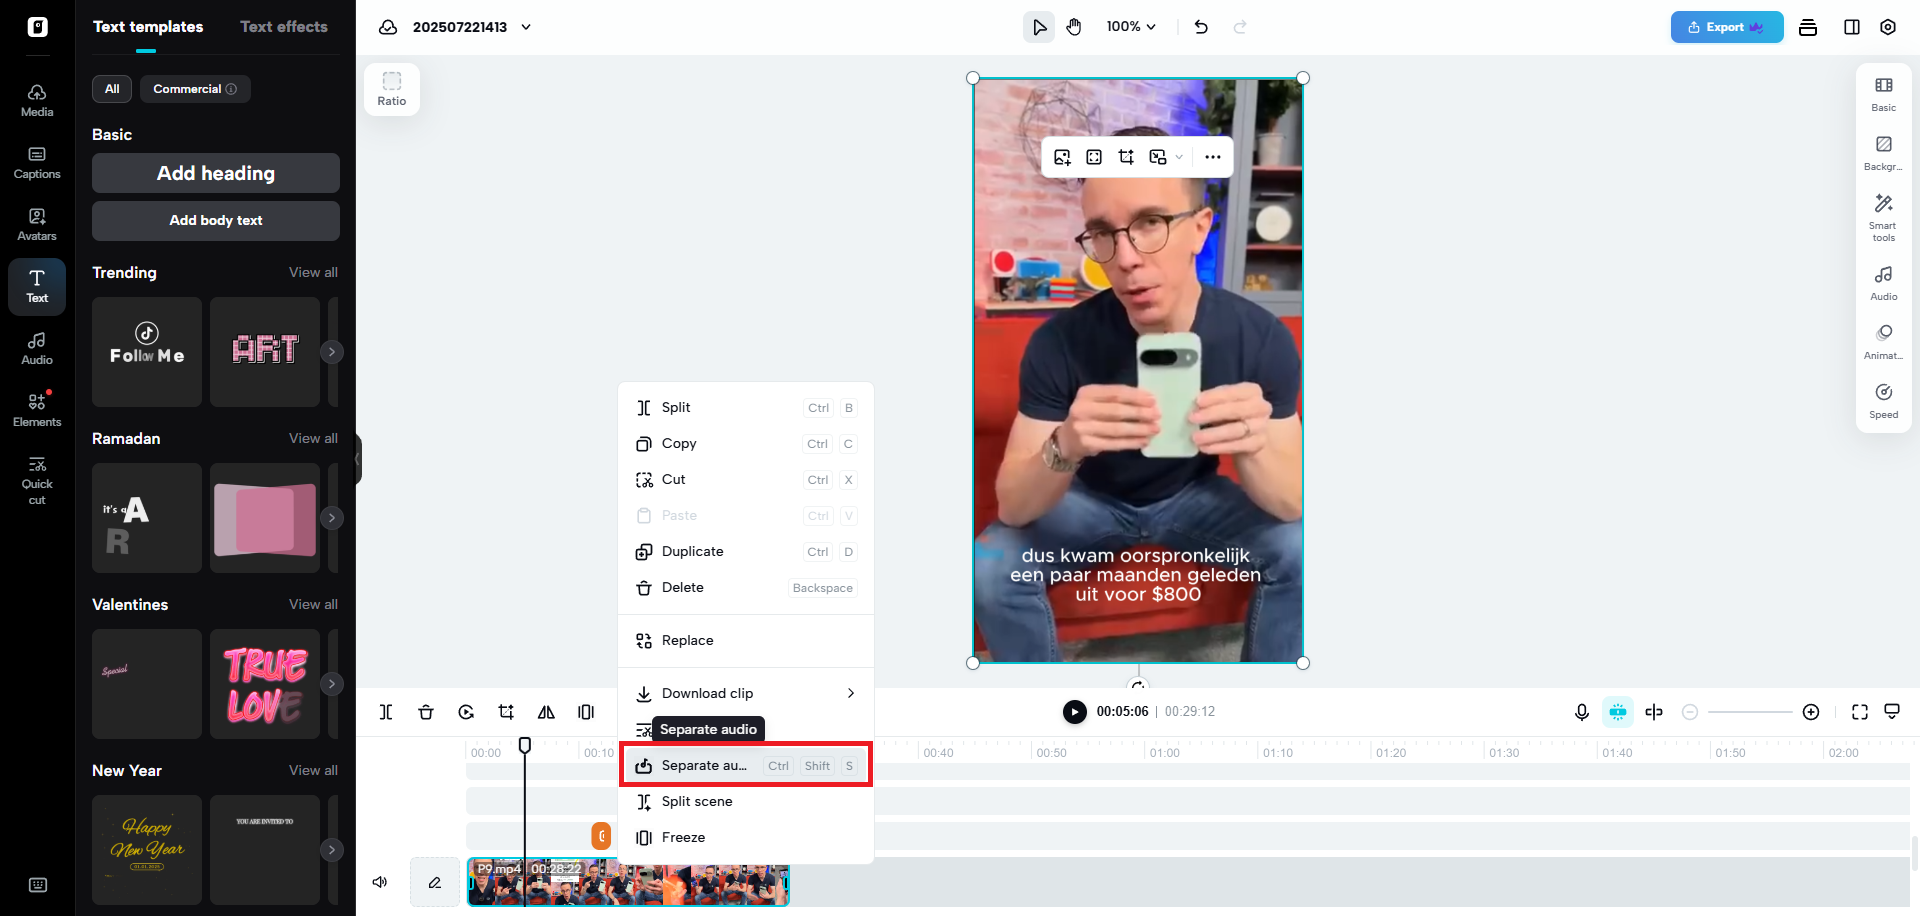
Task: Open editor settings hexagon icon
Action: [1888, 27]
